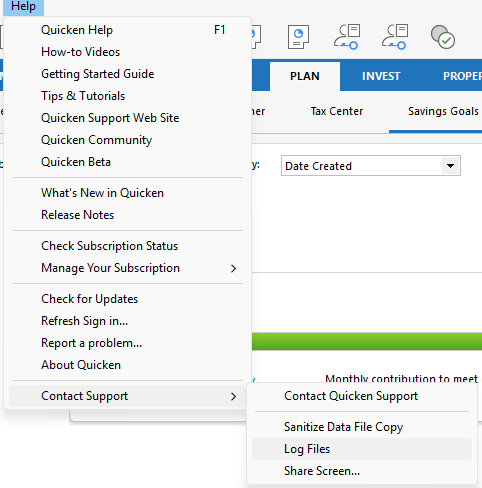Screen dimensions: 482x488
Task: Expand Contact Support submenu item
Action: point(127,396)
